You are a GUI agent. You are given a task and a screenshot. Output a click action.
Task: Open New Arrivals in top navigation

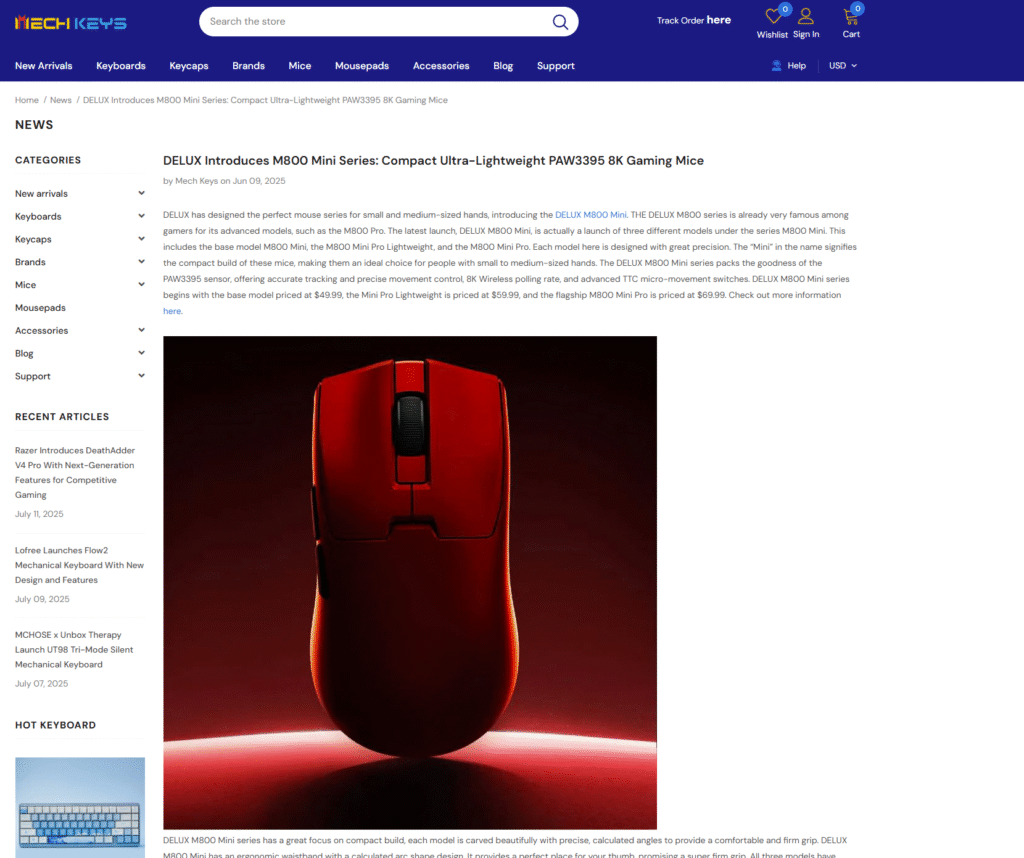[x=44, y=66]
